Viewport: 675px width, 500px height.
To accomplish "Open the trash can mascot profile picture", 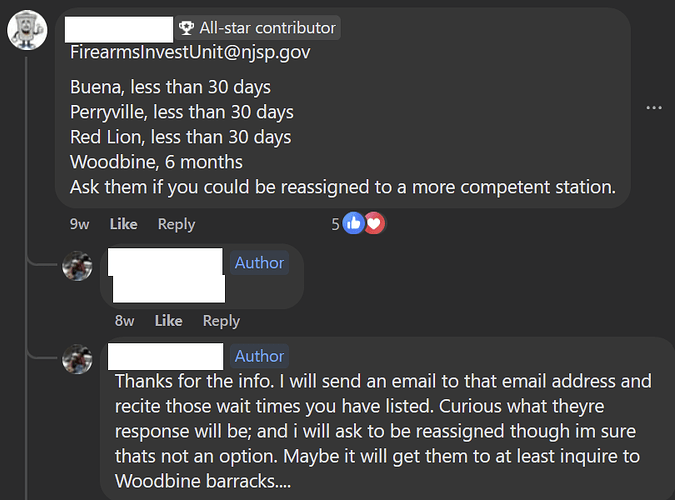I will click(x=27, y=30).
